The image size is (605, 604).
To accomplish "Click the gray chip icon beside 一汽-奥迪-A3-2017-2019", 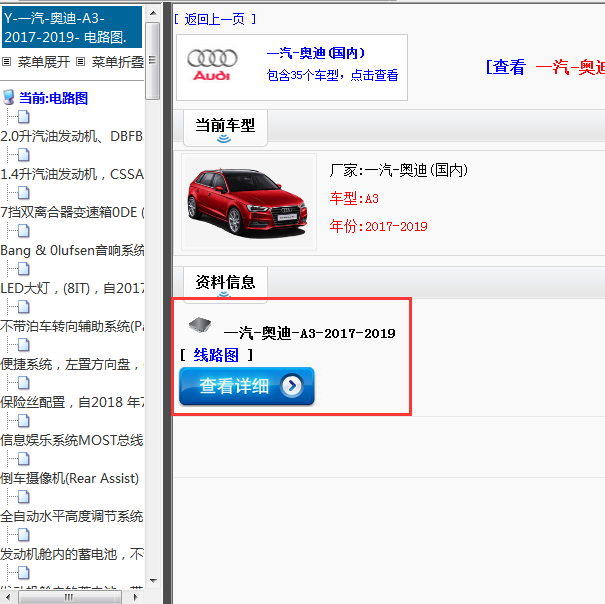I will tap(200, 325).
